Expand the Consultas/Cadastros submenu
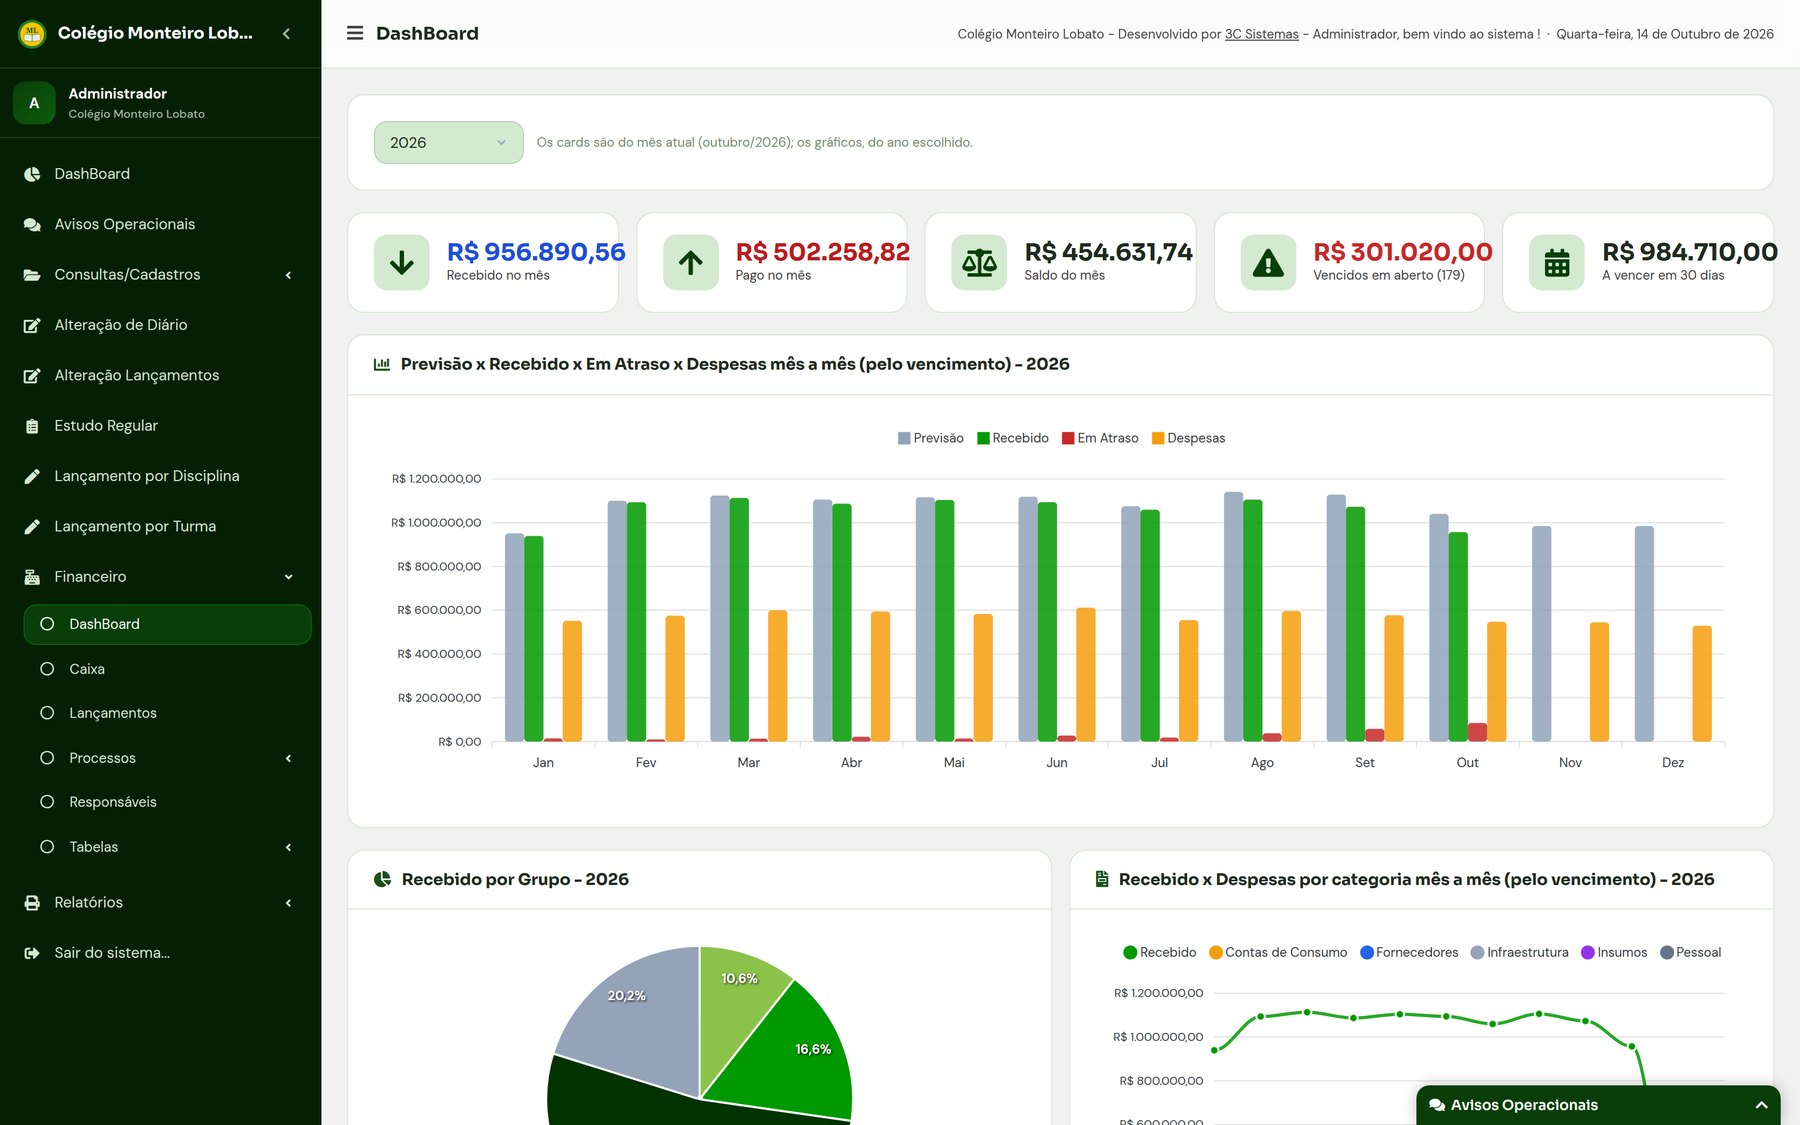 pos(160,274)
